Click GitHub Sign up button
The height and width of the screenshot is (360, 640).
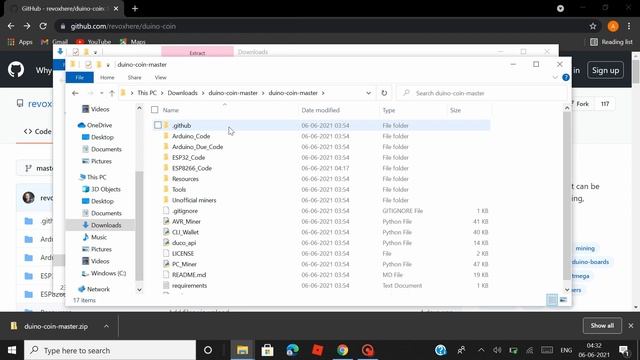point(605,70)
